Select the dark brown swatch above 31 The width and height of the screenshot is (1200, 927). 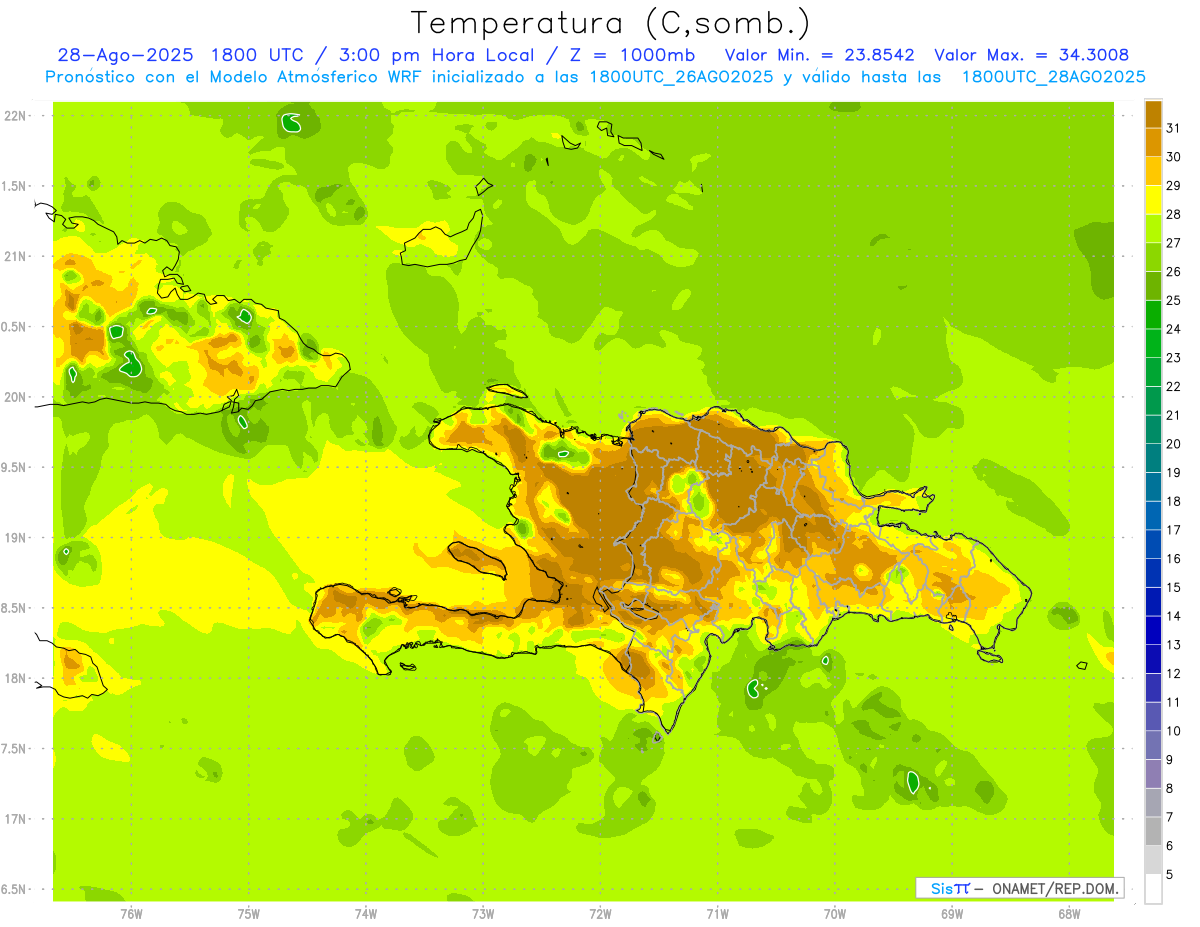pos(1153,114)
